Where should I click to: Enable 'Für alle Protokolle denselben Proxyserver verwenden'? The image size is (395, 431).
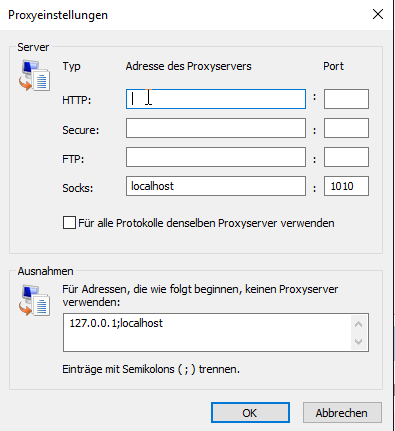[x=69, y=223]
